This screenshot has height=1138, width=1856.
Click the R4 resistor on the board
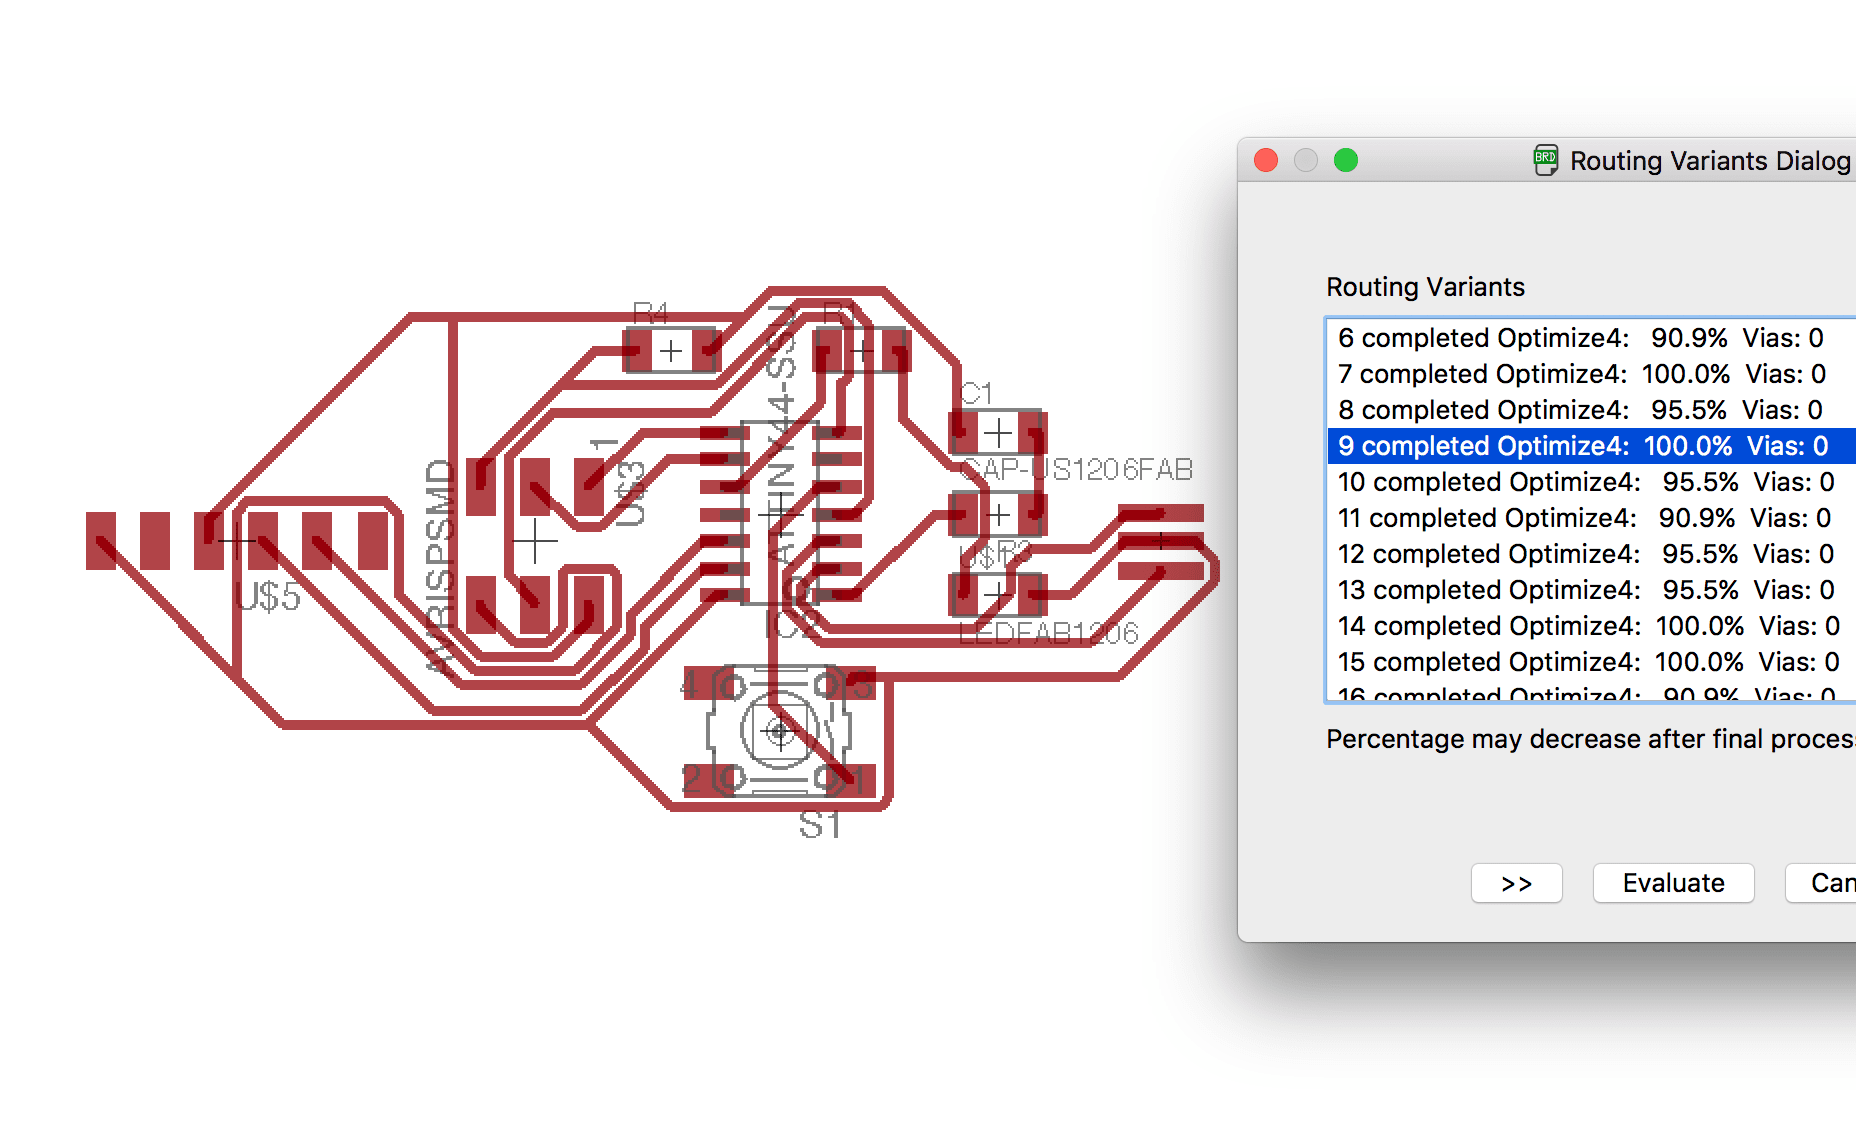point(671,351)
